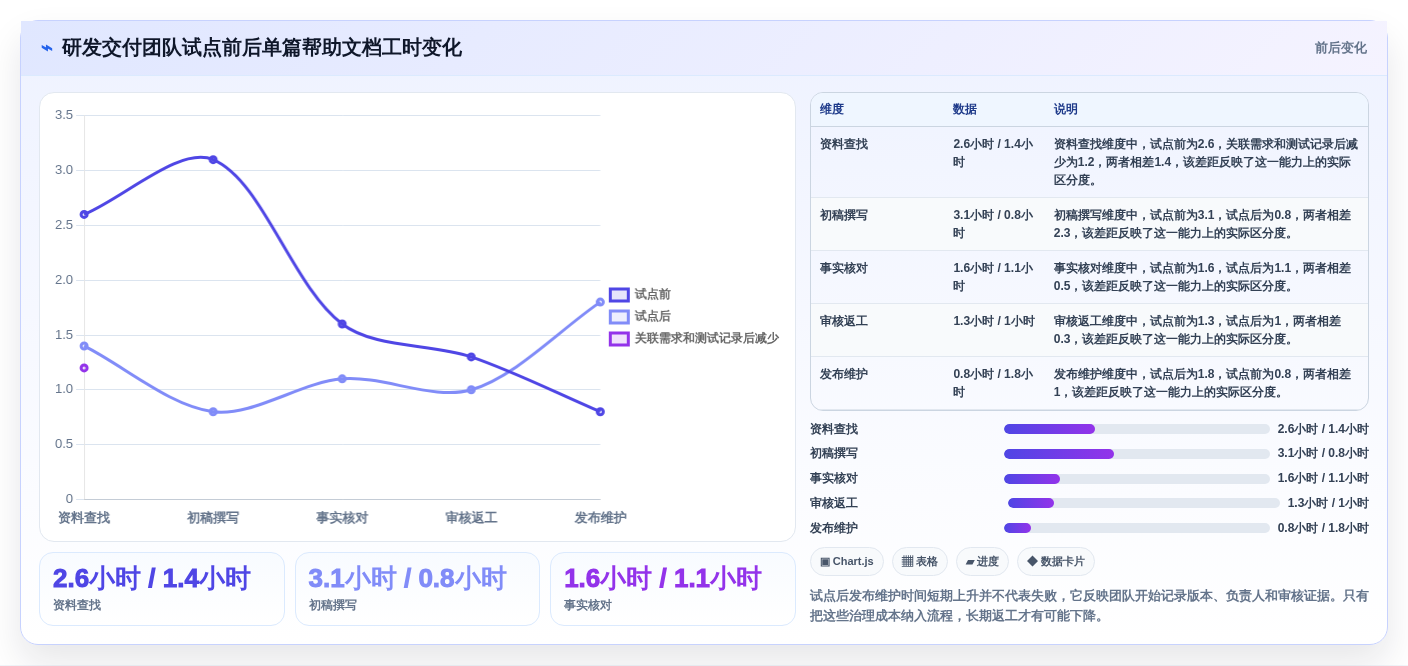Screen dimensions: 1408x666
Task: Click the 发布维护 progress bar
Action: point(1137,528)
